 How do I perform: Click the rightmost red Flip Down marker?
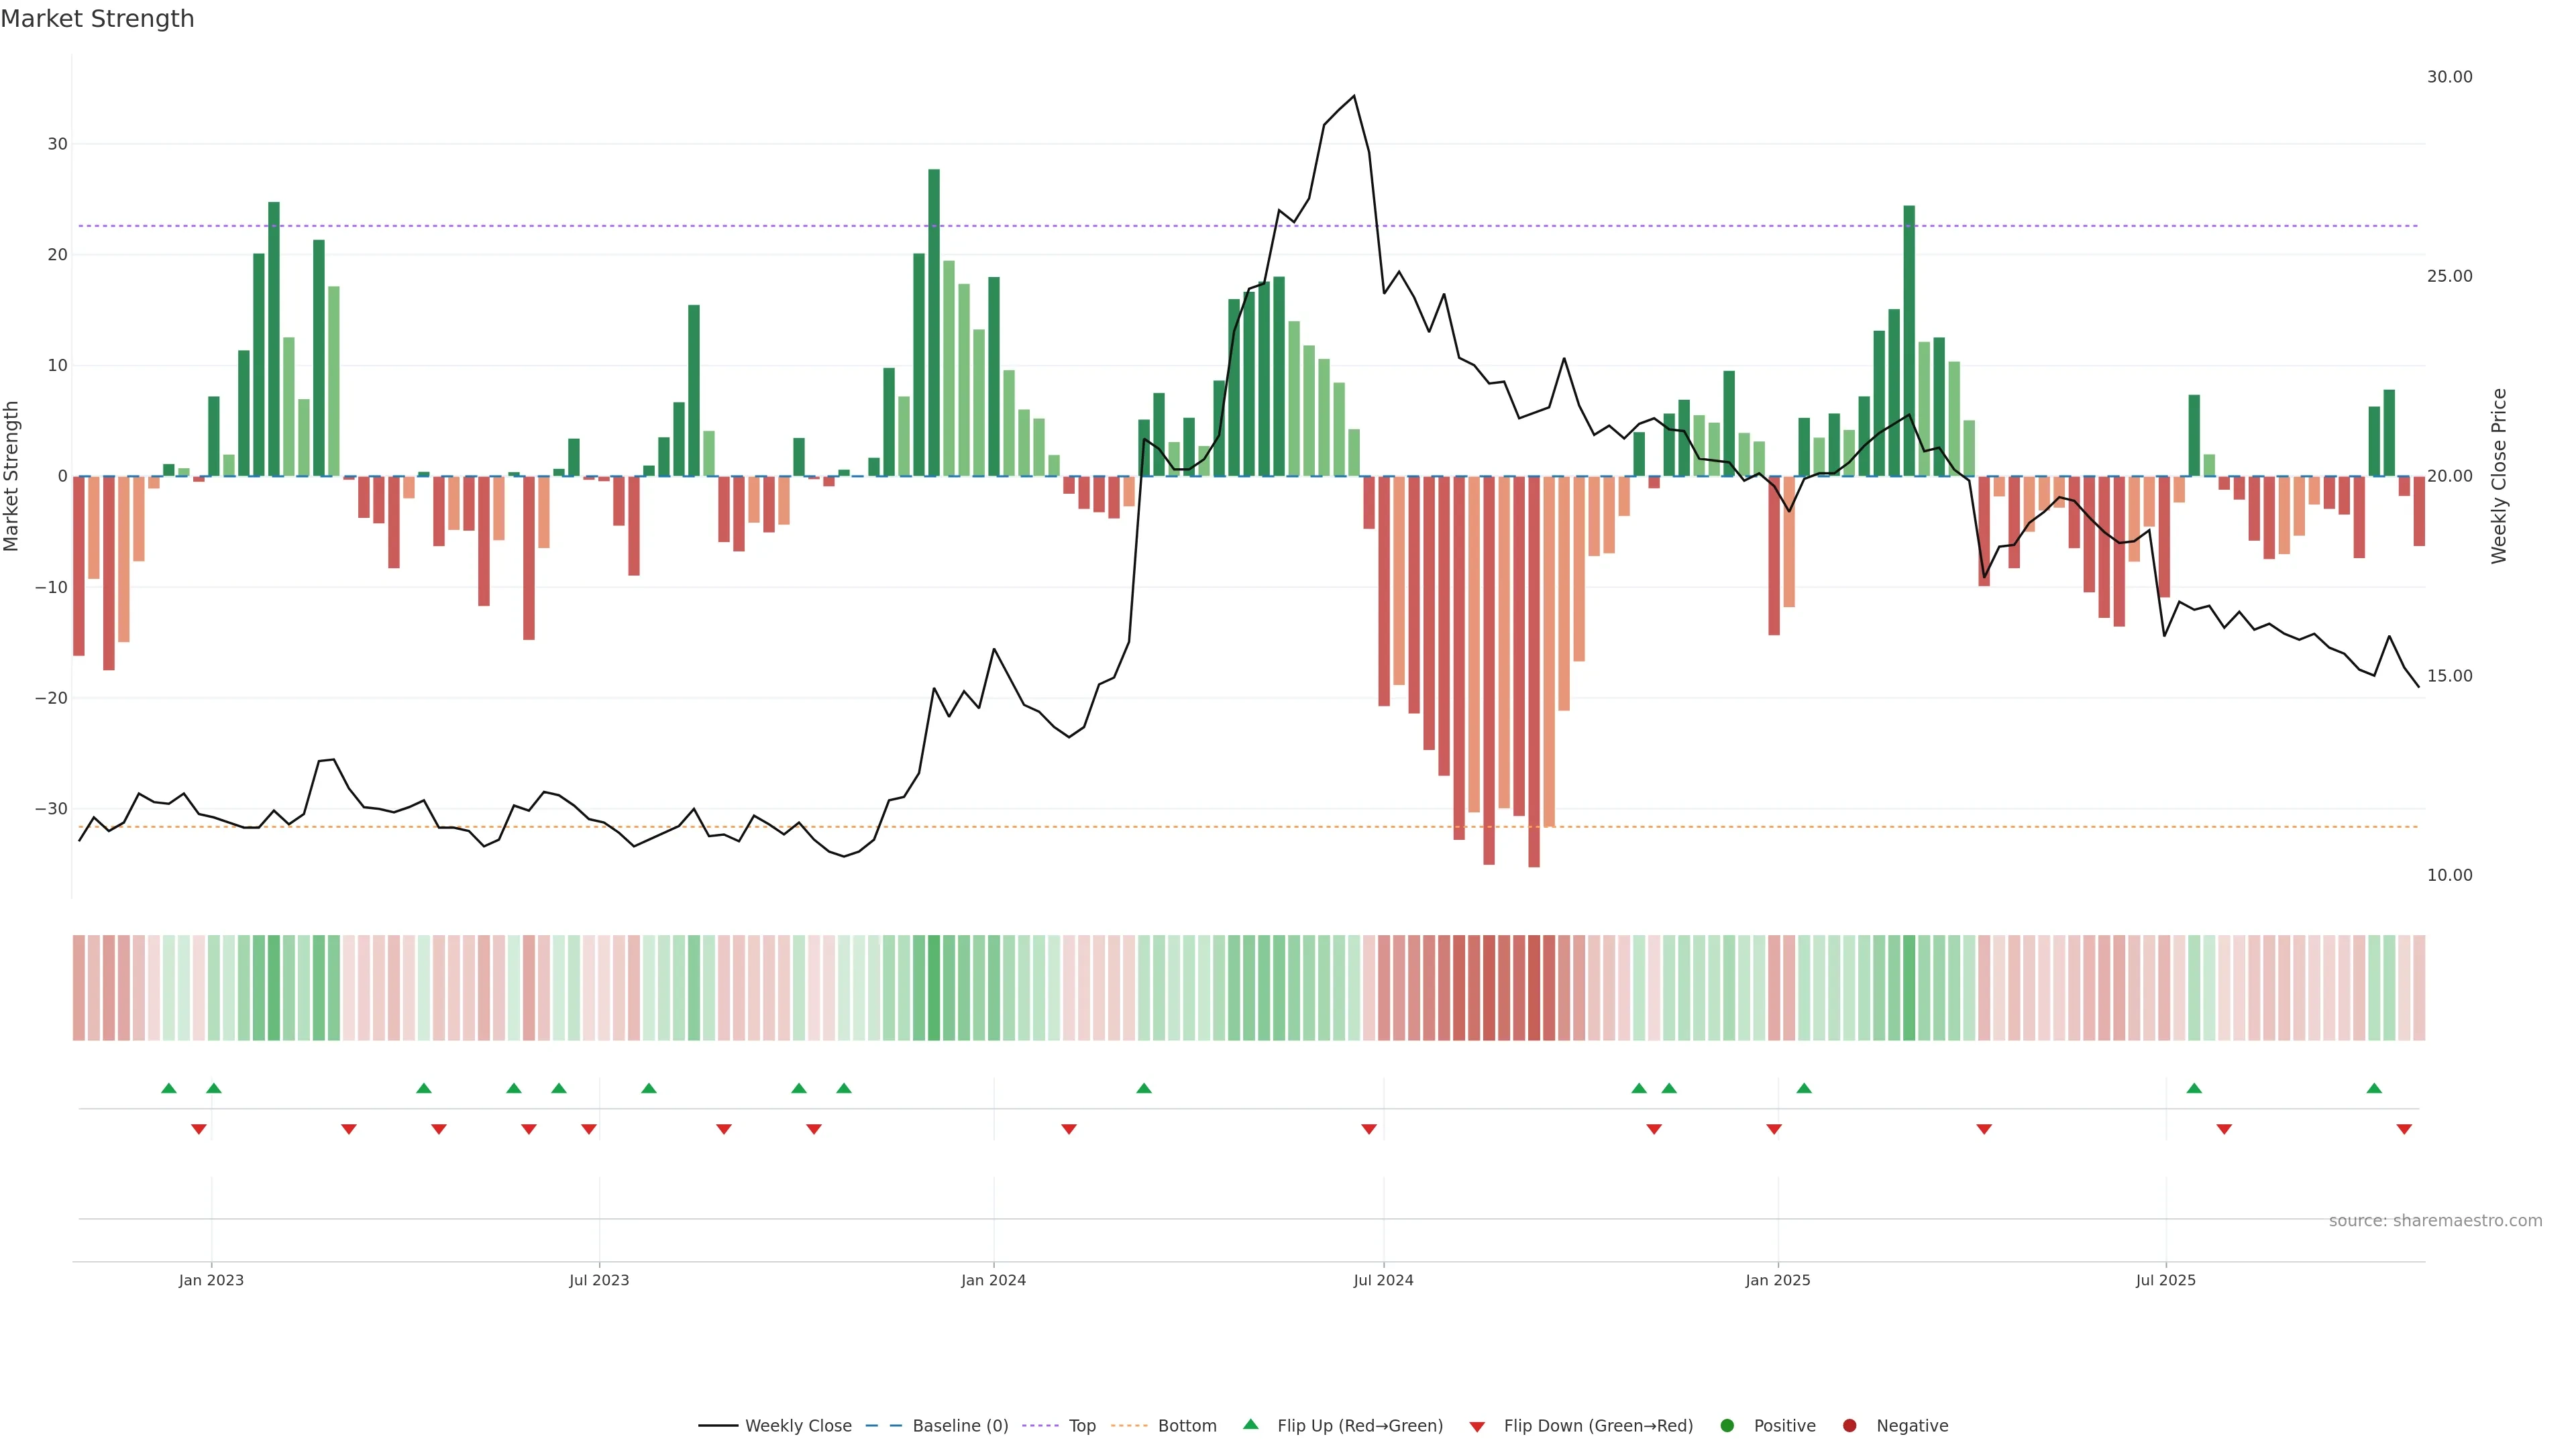pyautogui.click(x=2404, y=1129)
